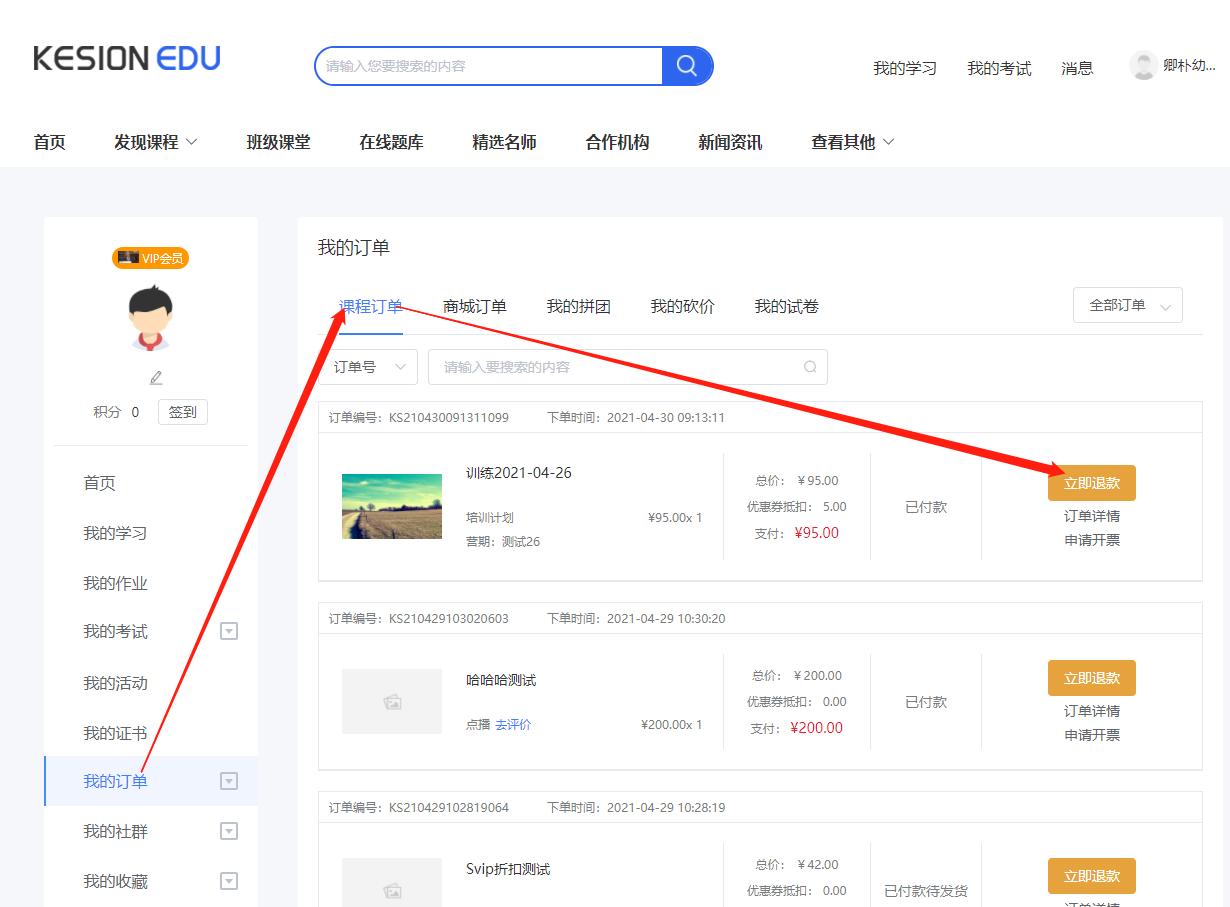Click order number KS210429103020603
Image resolution: width=1230 pixels, height=907 pixels.
tap(449, 618)
